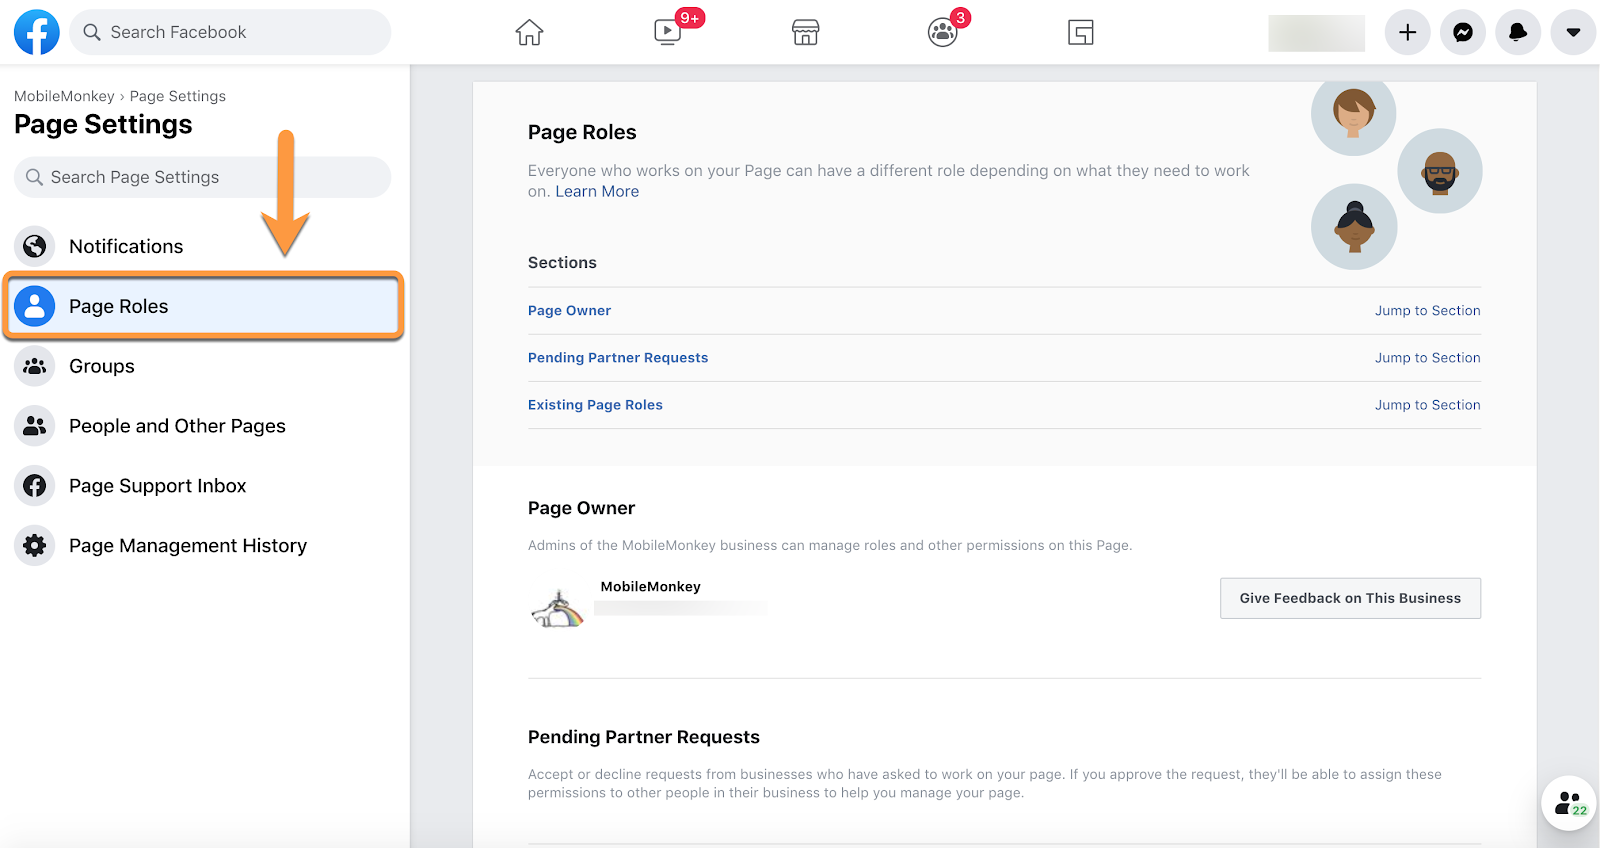
Task: Jump to Section for Existing Page Roles
Action: [x=1427, y=405]
